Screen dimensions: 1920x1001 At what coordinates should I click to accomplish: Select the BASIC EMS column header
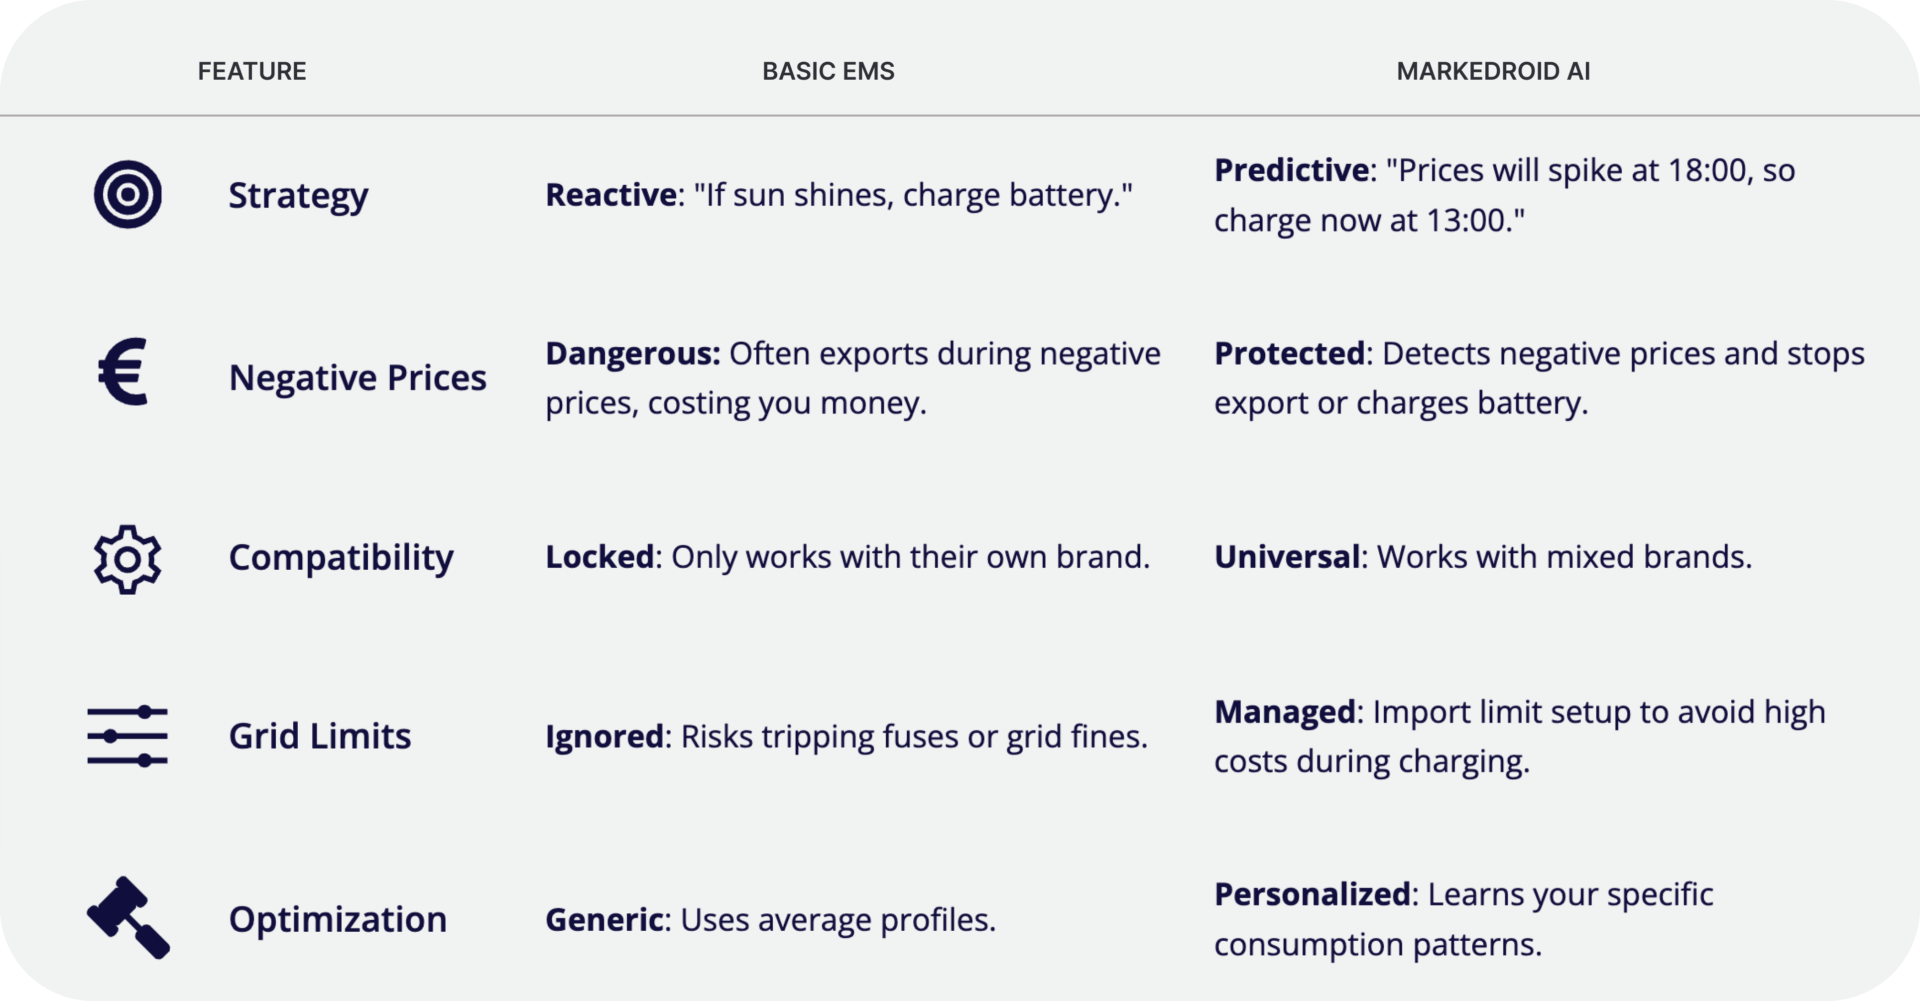828,71
